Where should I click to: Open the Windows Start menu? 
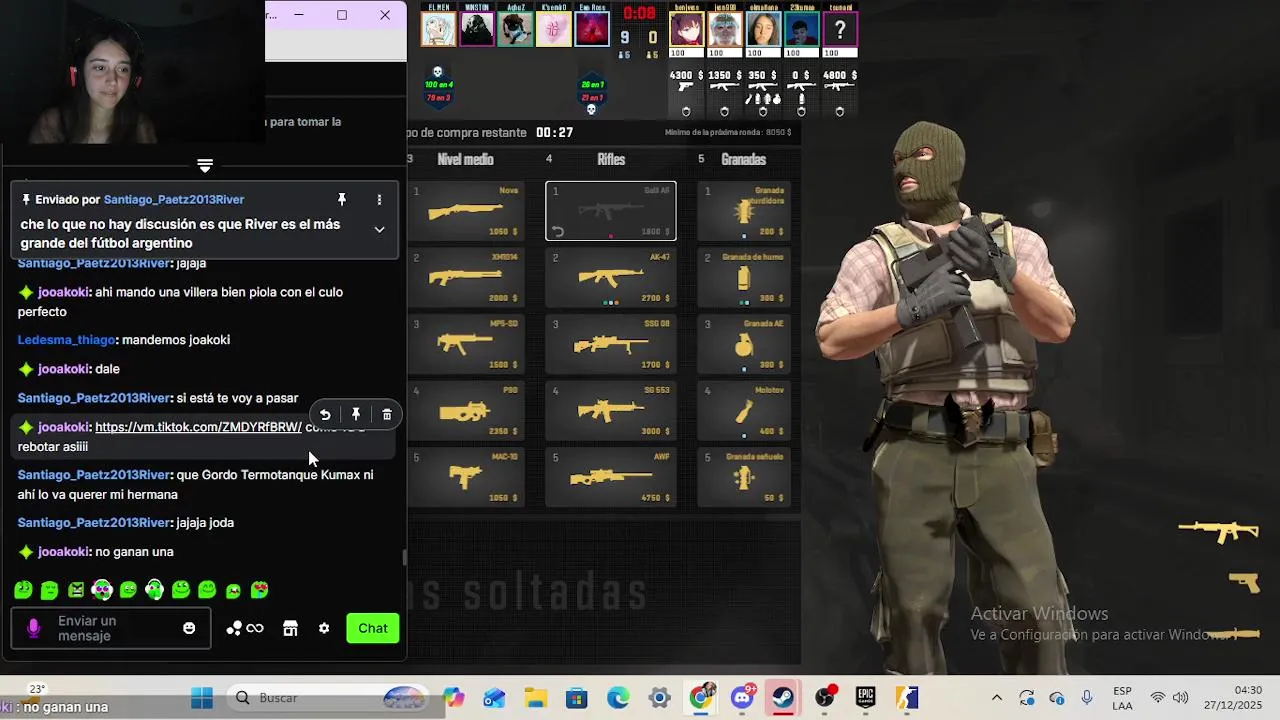tap(202, 698)
